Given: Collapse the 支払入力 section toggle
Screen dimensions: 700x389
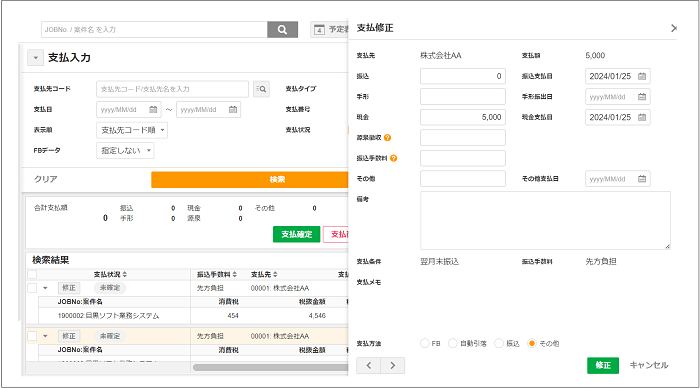Looking at the screenshot, I should point(35,58).
